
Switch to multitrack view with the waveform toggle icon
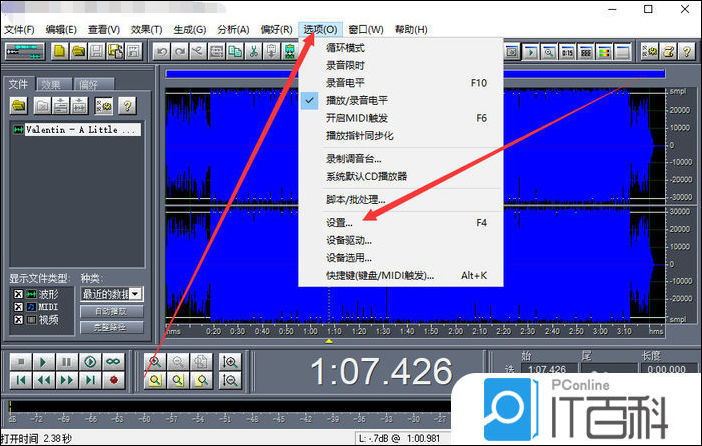pyautogui.click(x=25, y=51)
